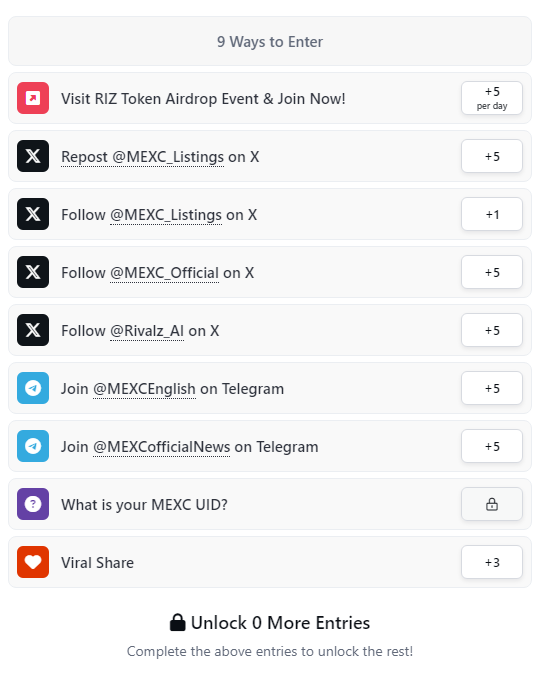
Task: Expand the Viral Share entry
Action: [x=270, y=562]
